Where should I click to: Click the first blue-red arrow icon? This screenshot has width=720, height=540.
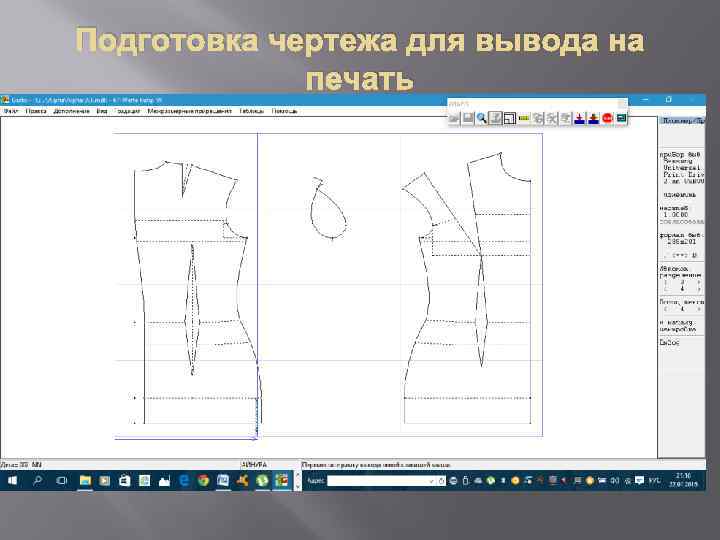[579, 118]
